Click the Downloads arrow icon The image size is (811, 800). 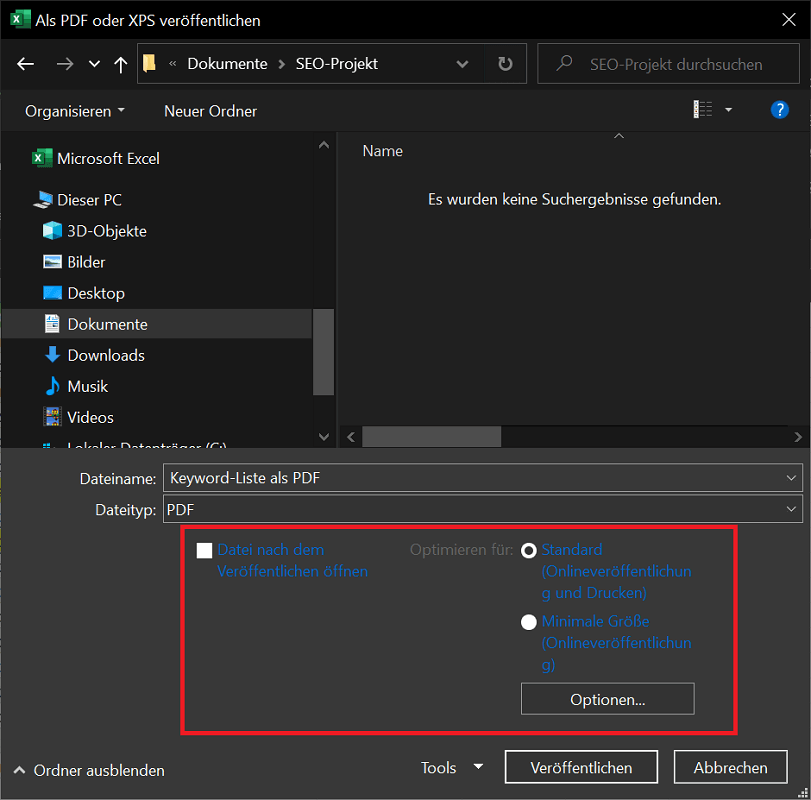52,355
